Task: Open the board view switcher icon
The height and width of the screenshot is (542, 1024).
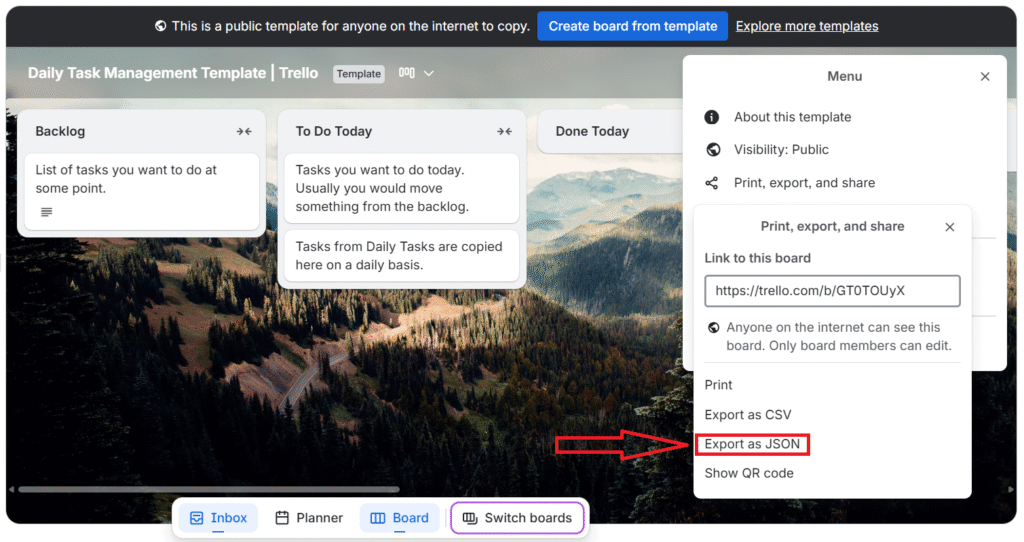Action: coord(407,72)
